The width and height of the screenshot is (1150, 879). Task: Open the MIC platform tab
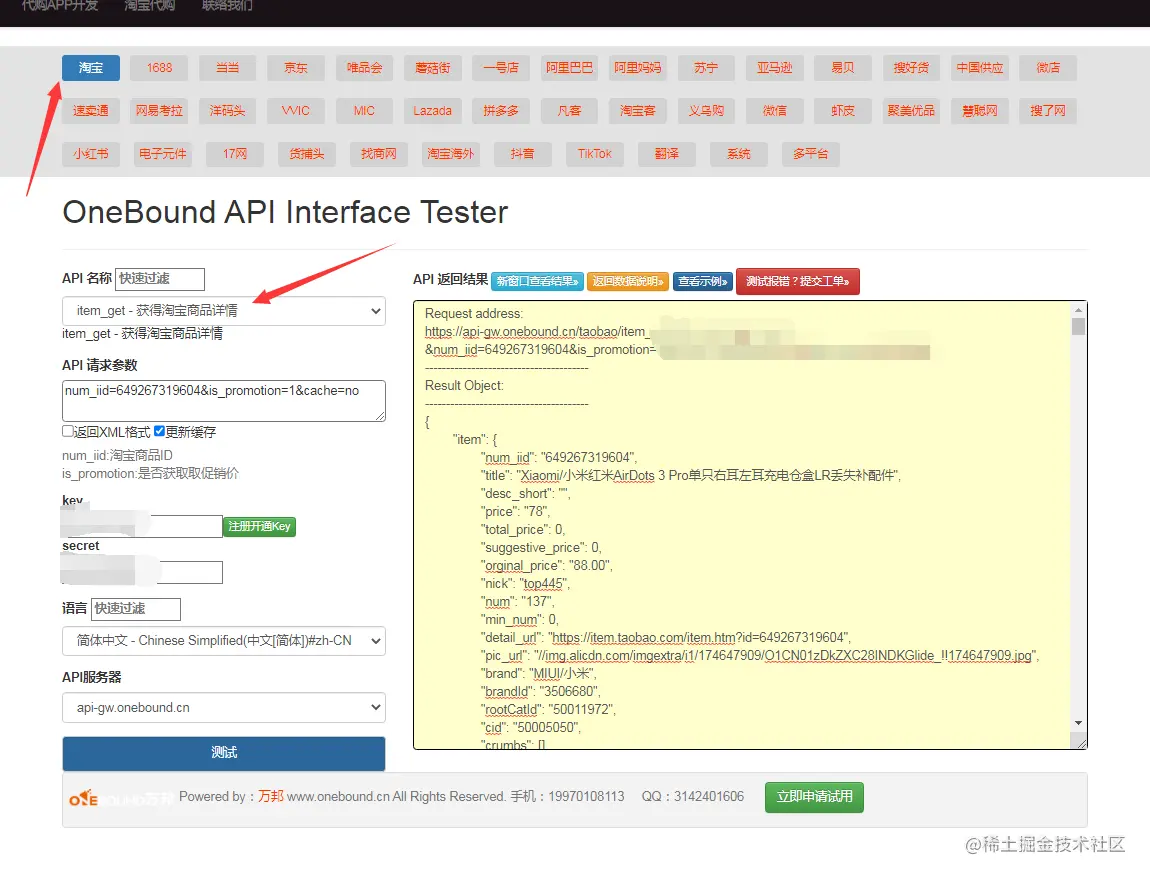(x=365, y=111)
